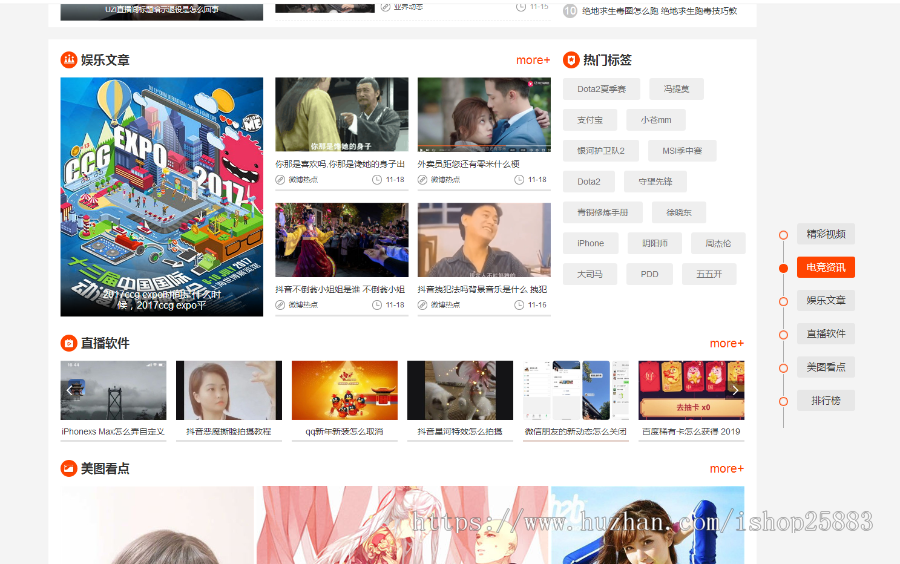Open the 抖音恶魔撕脸拍摄教程 thumbnail
Screen dimensions: 900x564
pos(229,390)
